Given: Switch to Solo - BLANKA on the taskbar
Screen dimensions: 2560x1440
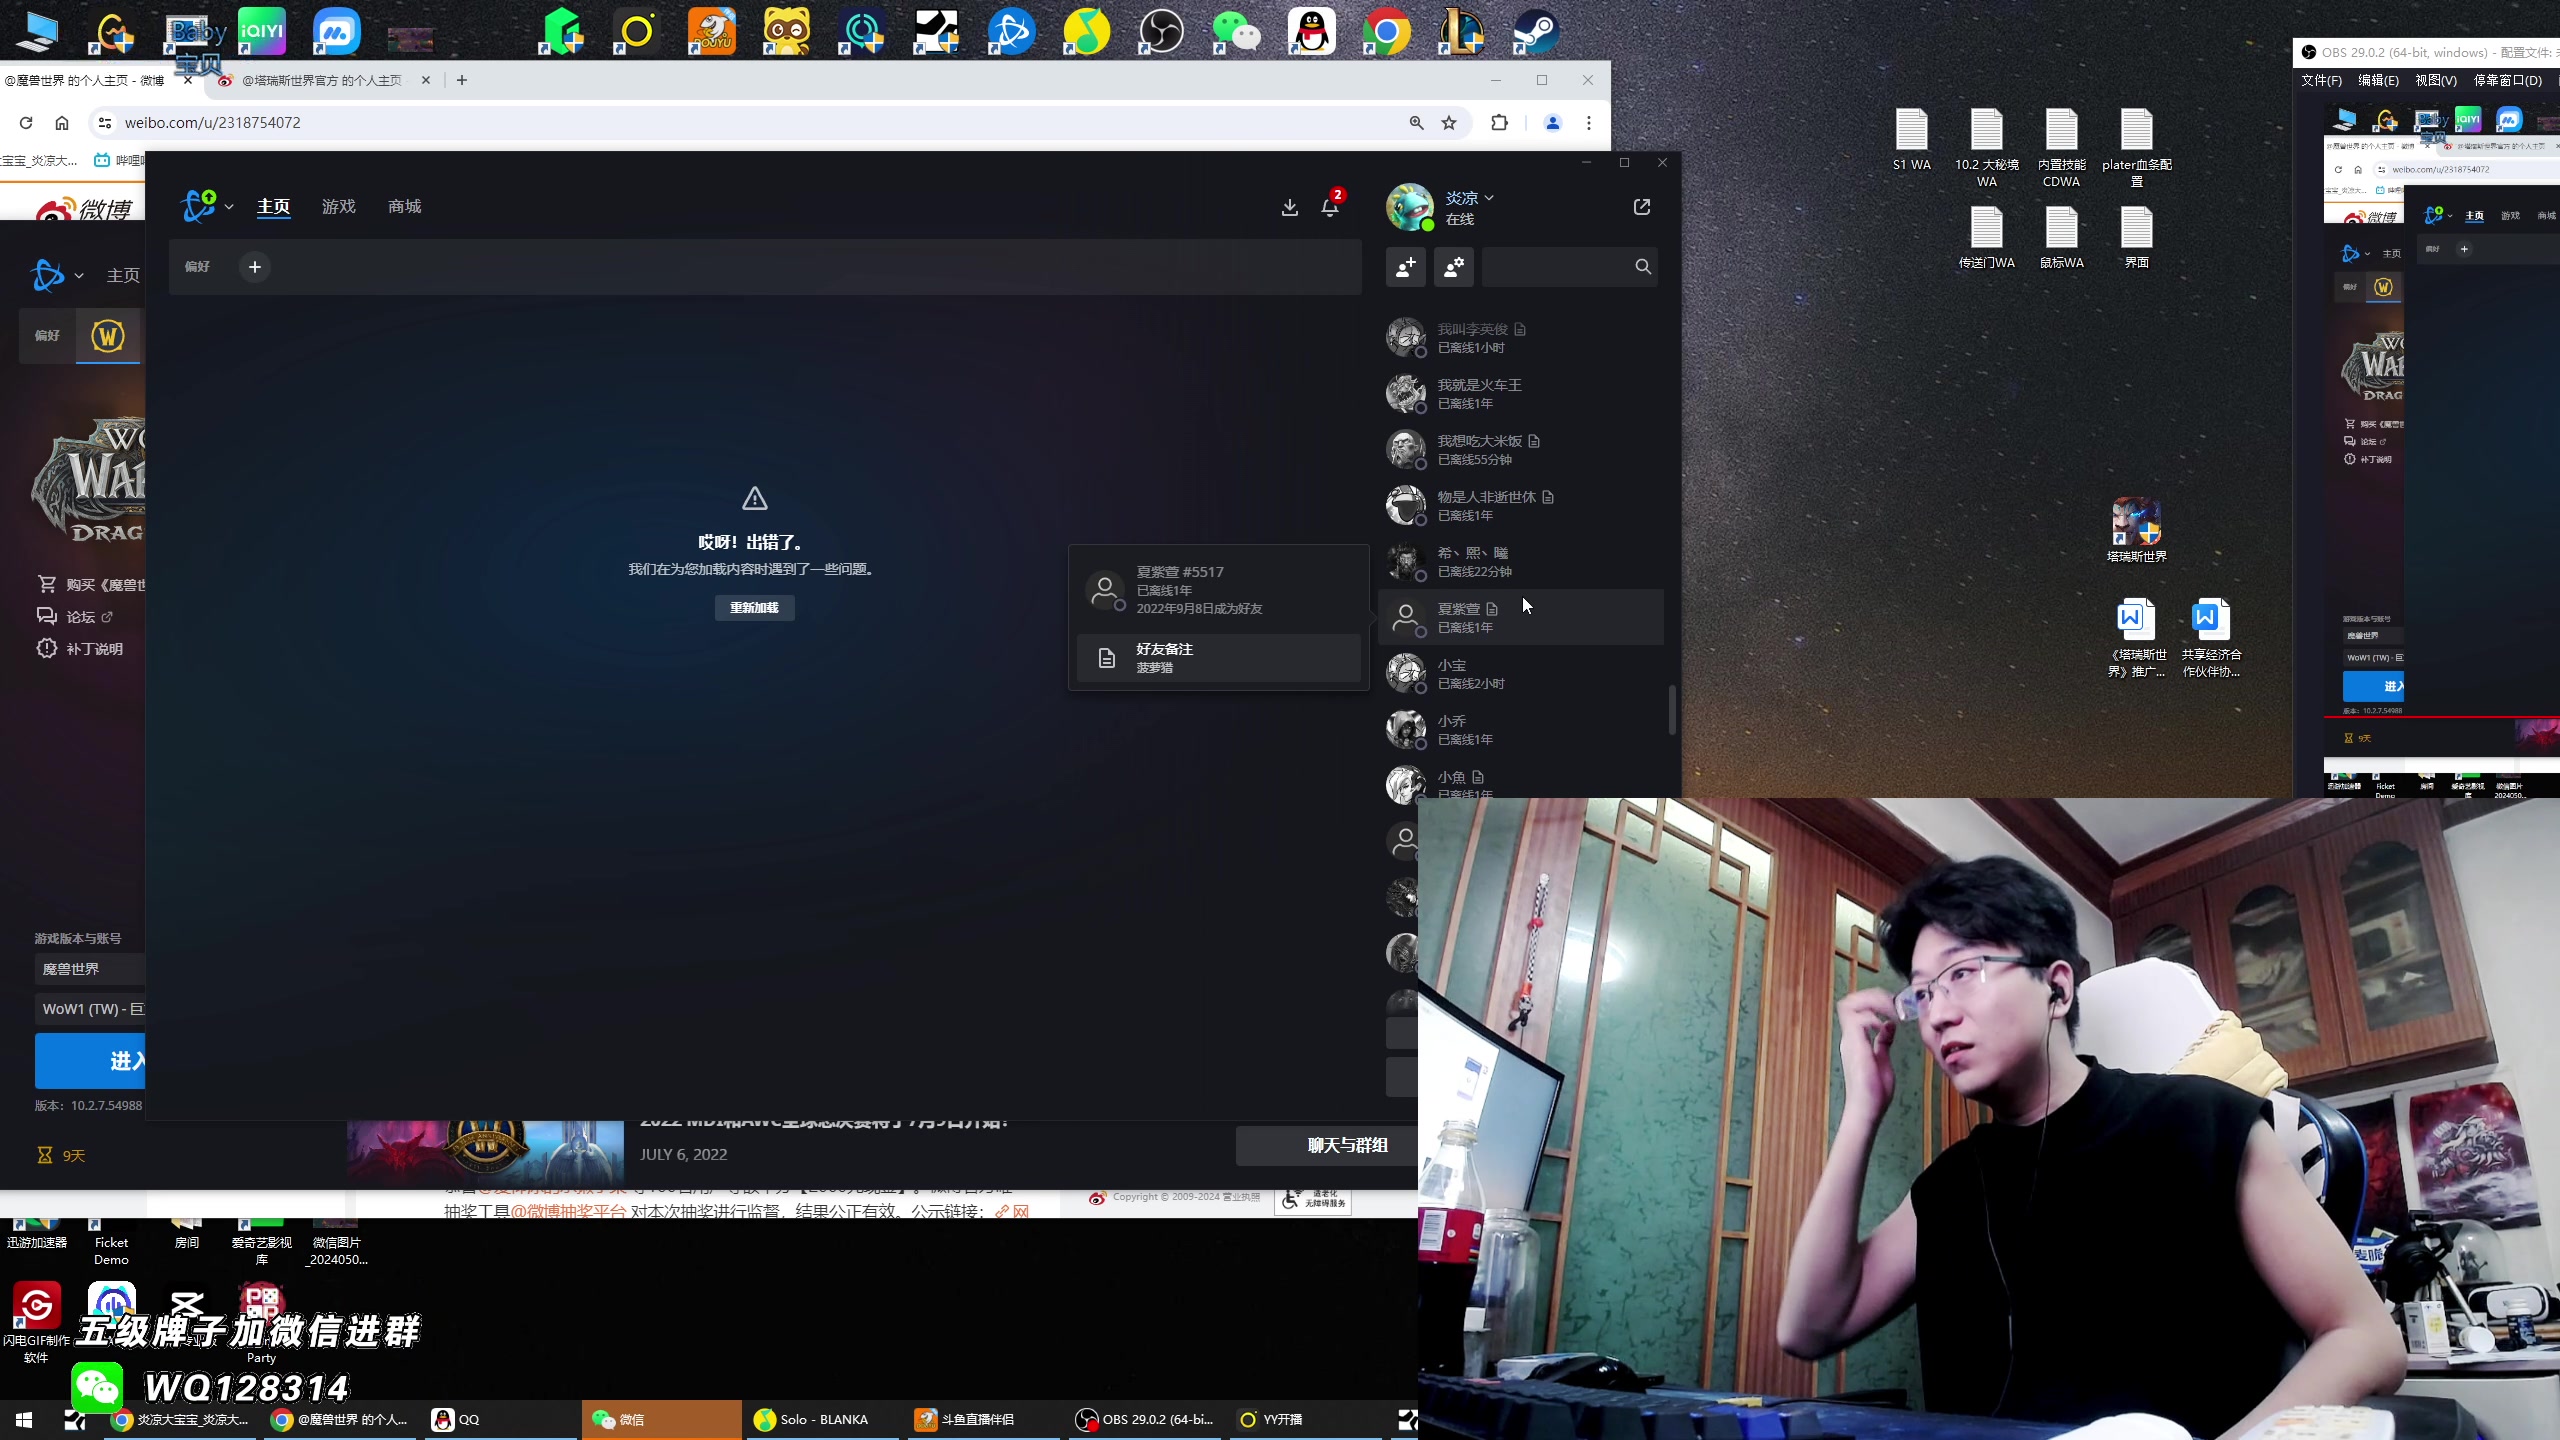Looking at the screenshot, I should point(822,1420).
